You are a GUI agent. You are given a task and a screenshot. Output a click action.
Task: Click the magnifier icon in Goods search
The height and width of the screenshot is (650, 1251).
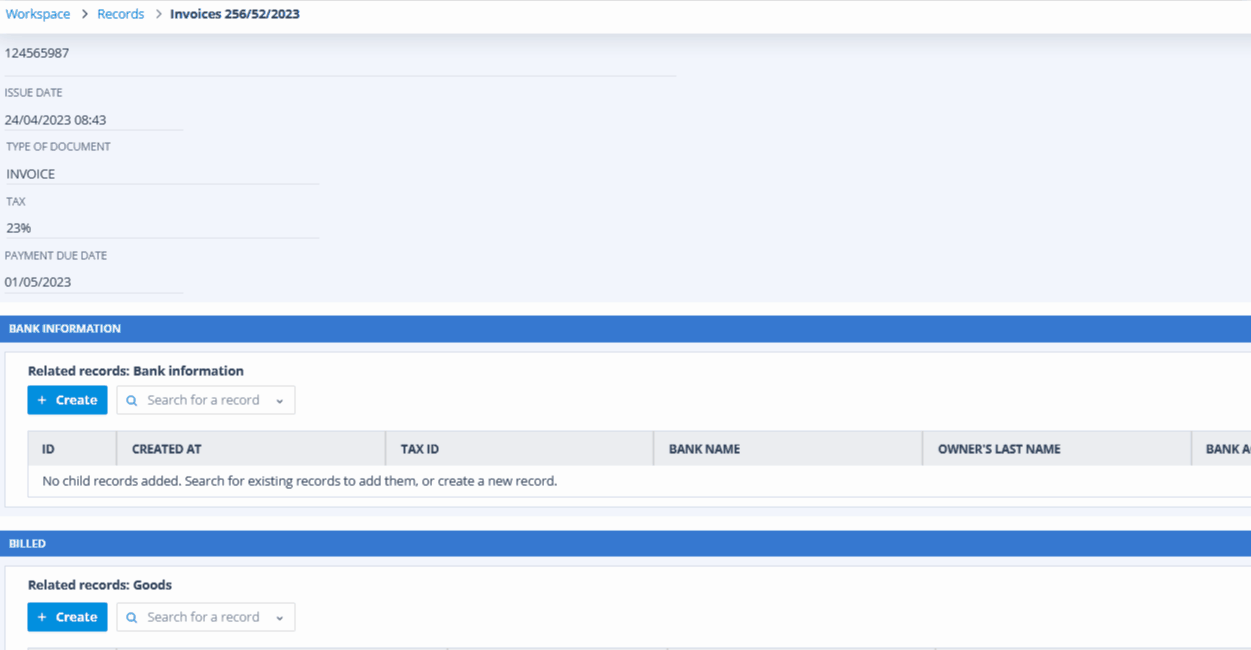pos(132,618)
